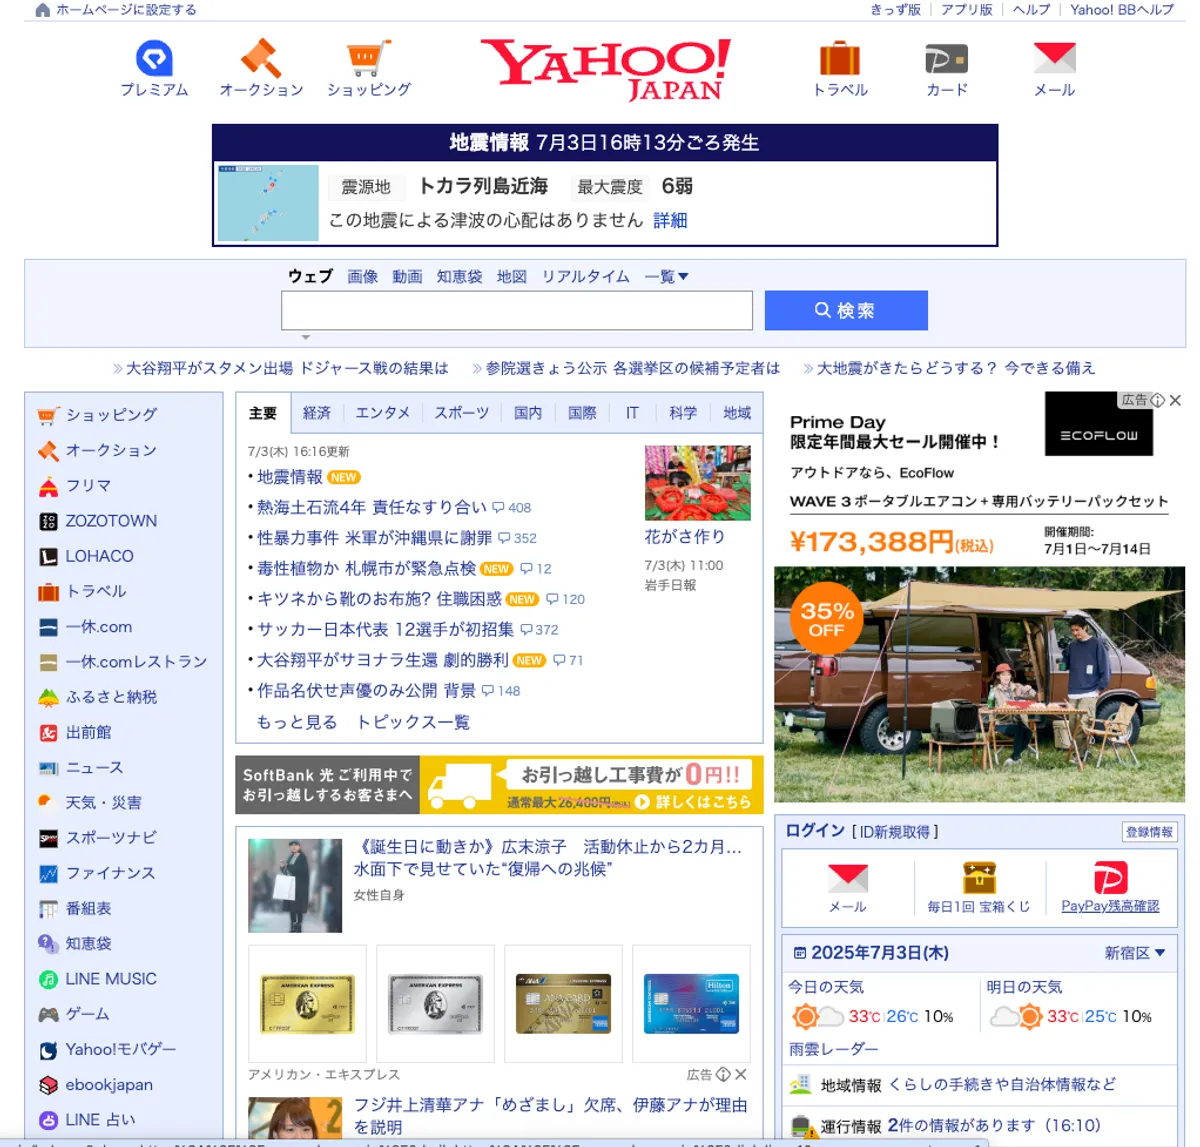Switch to the 科学 news tab
The image size is (1200, 1147).
point(683,413)
